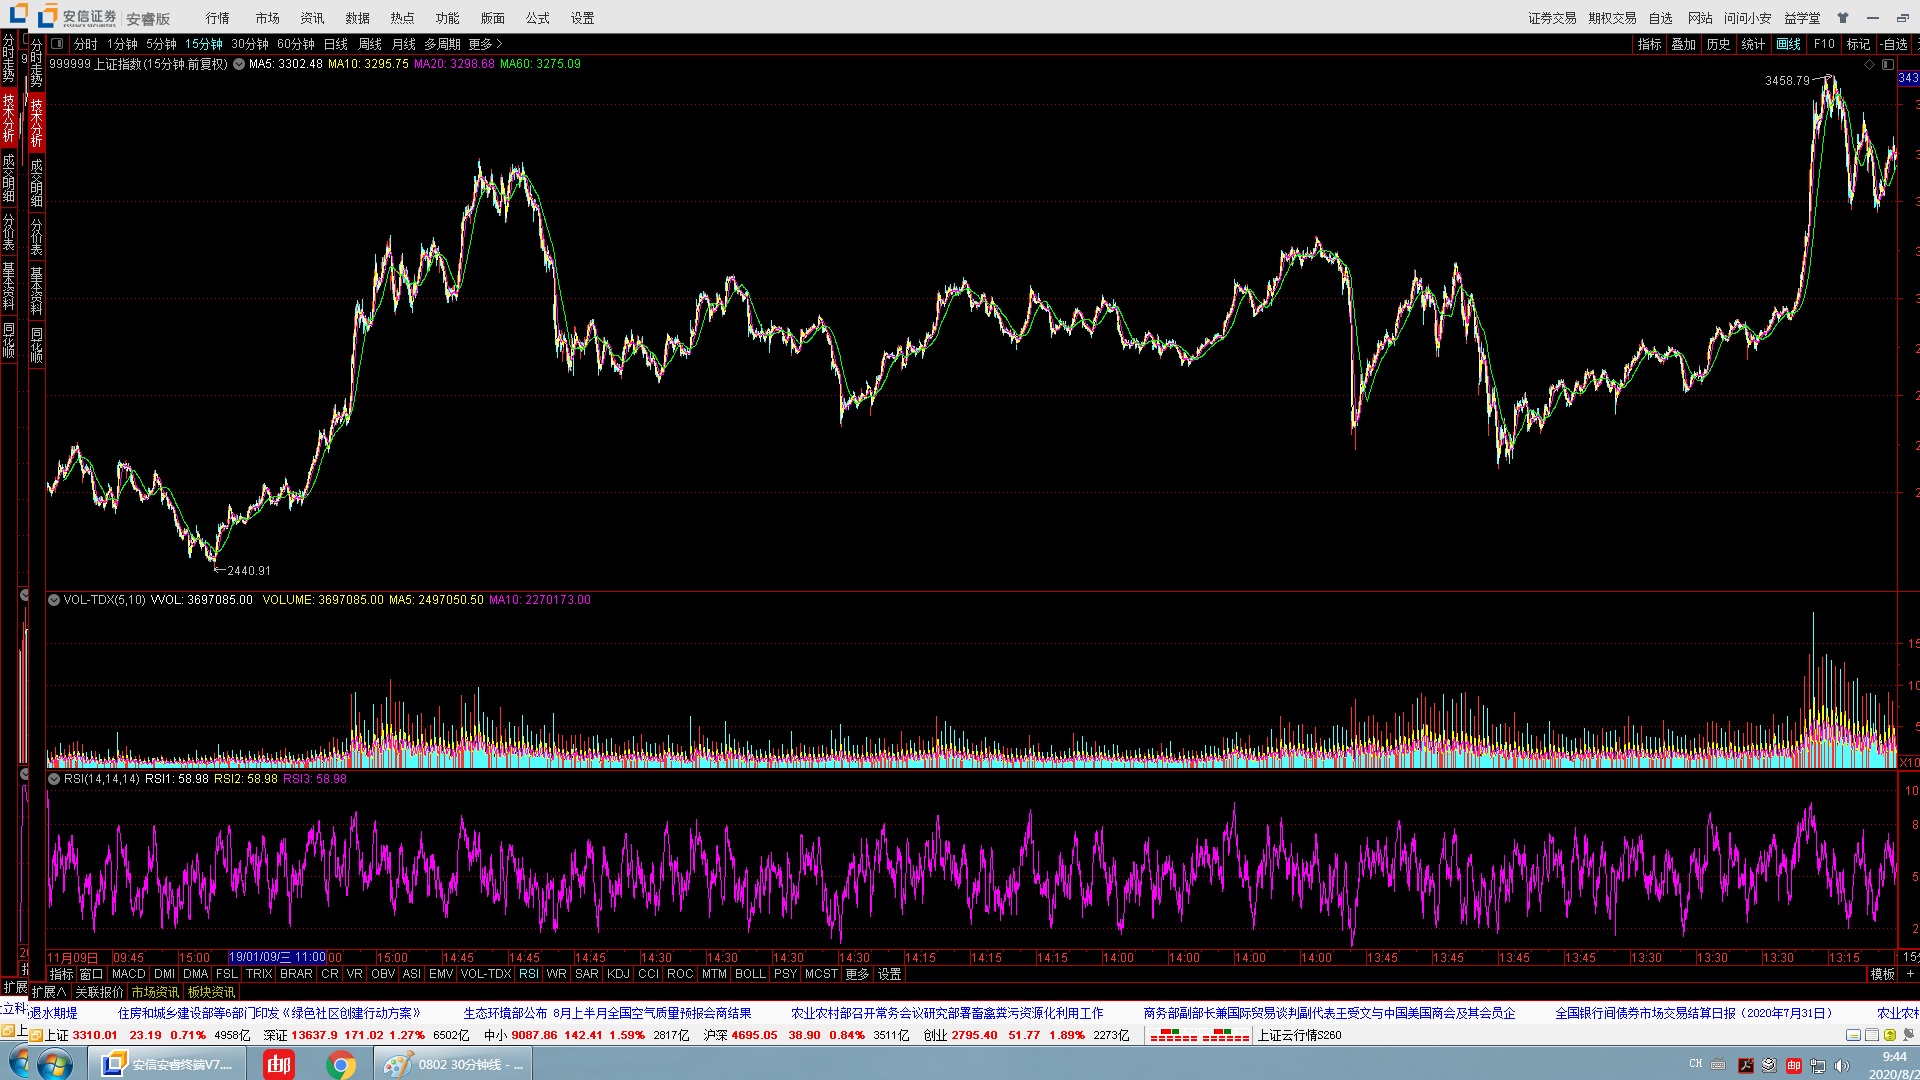The height and width of the screenshot is (1080, 1920).
Task: Click 标记 mark button
Action: (1858, 44)
